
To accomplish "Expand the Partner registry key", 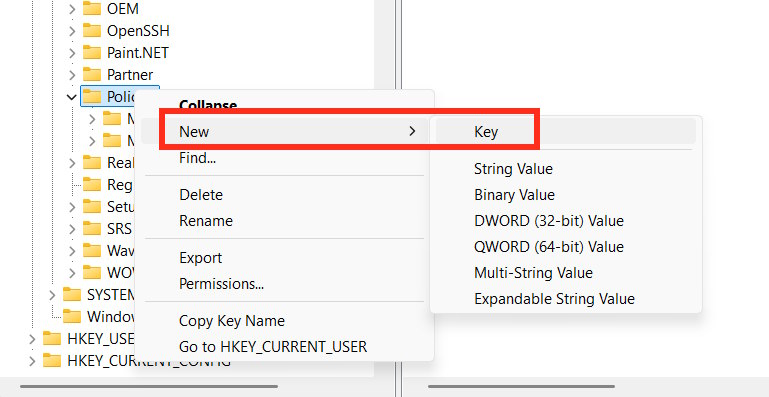I will pyautogui.click(x=72, y=75).
